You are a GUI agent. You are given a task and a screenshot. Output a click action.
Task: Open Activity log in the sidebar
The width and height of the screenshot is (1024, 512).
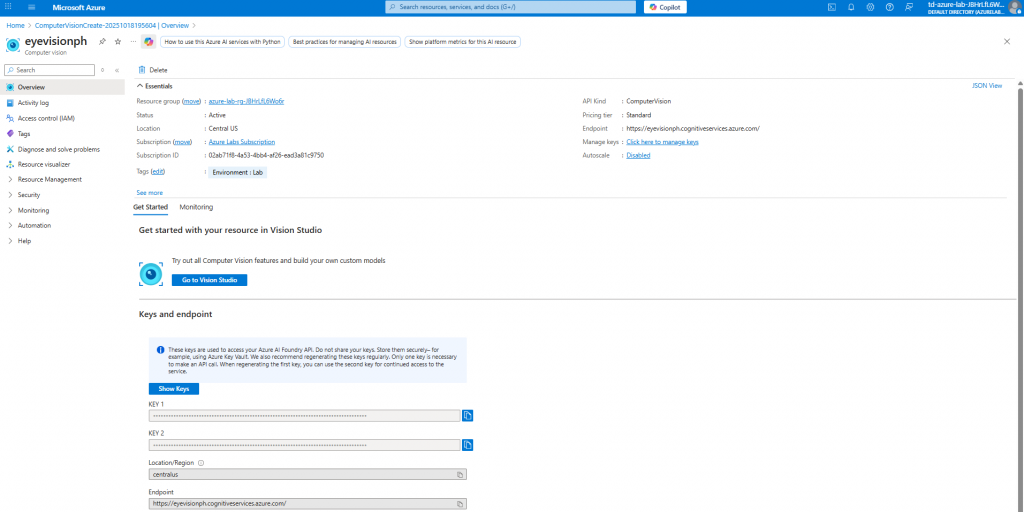coord(33,102)
